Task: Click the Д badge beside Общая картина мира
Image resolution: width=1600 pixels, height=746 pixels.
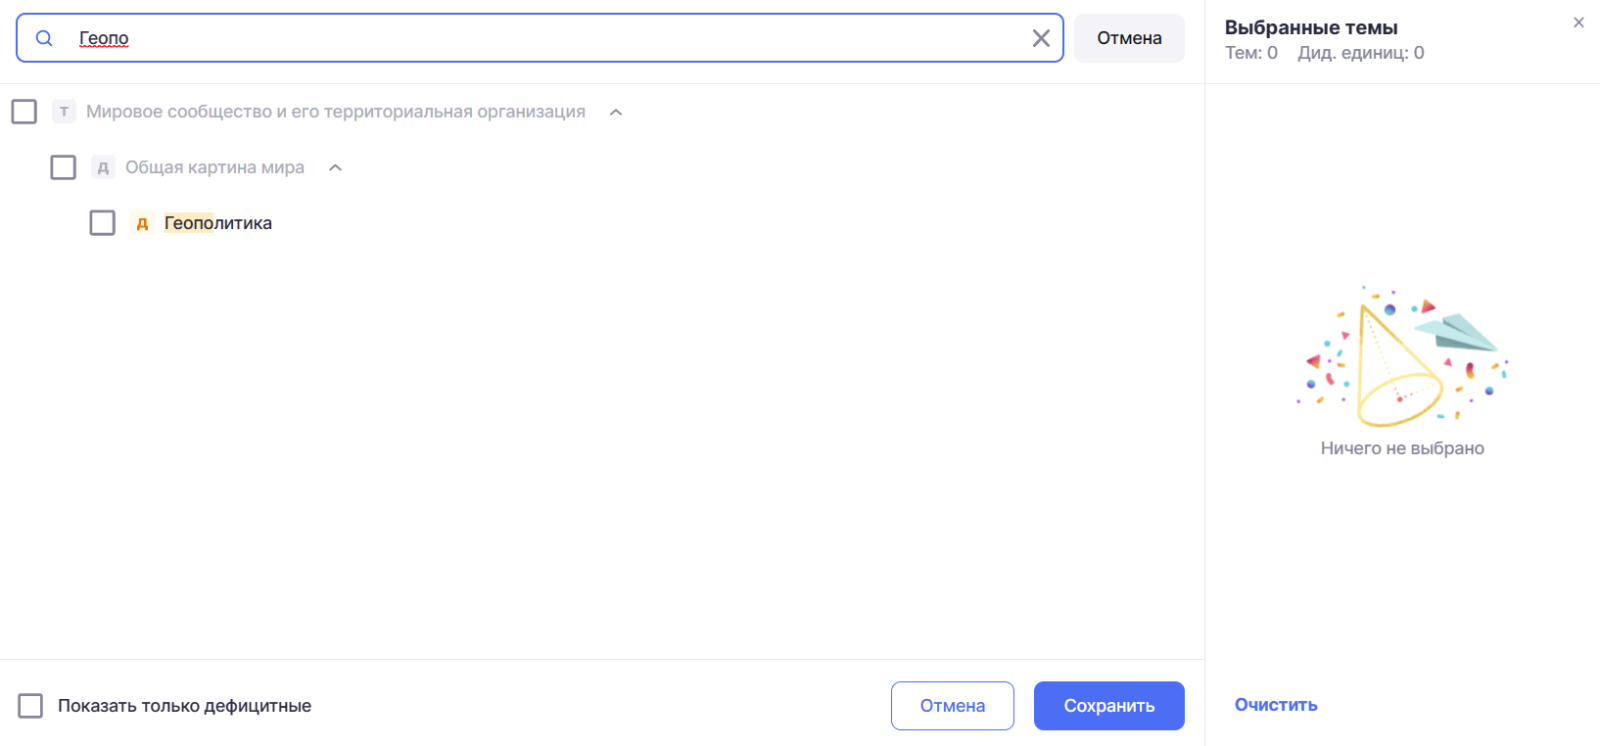Action: (x=103, y=168)
